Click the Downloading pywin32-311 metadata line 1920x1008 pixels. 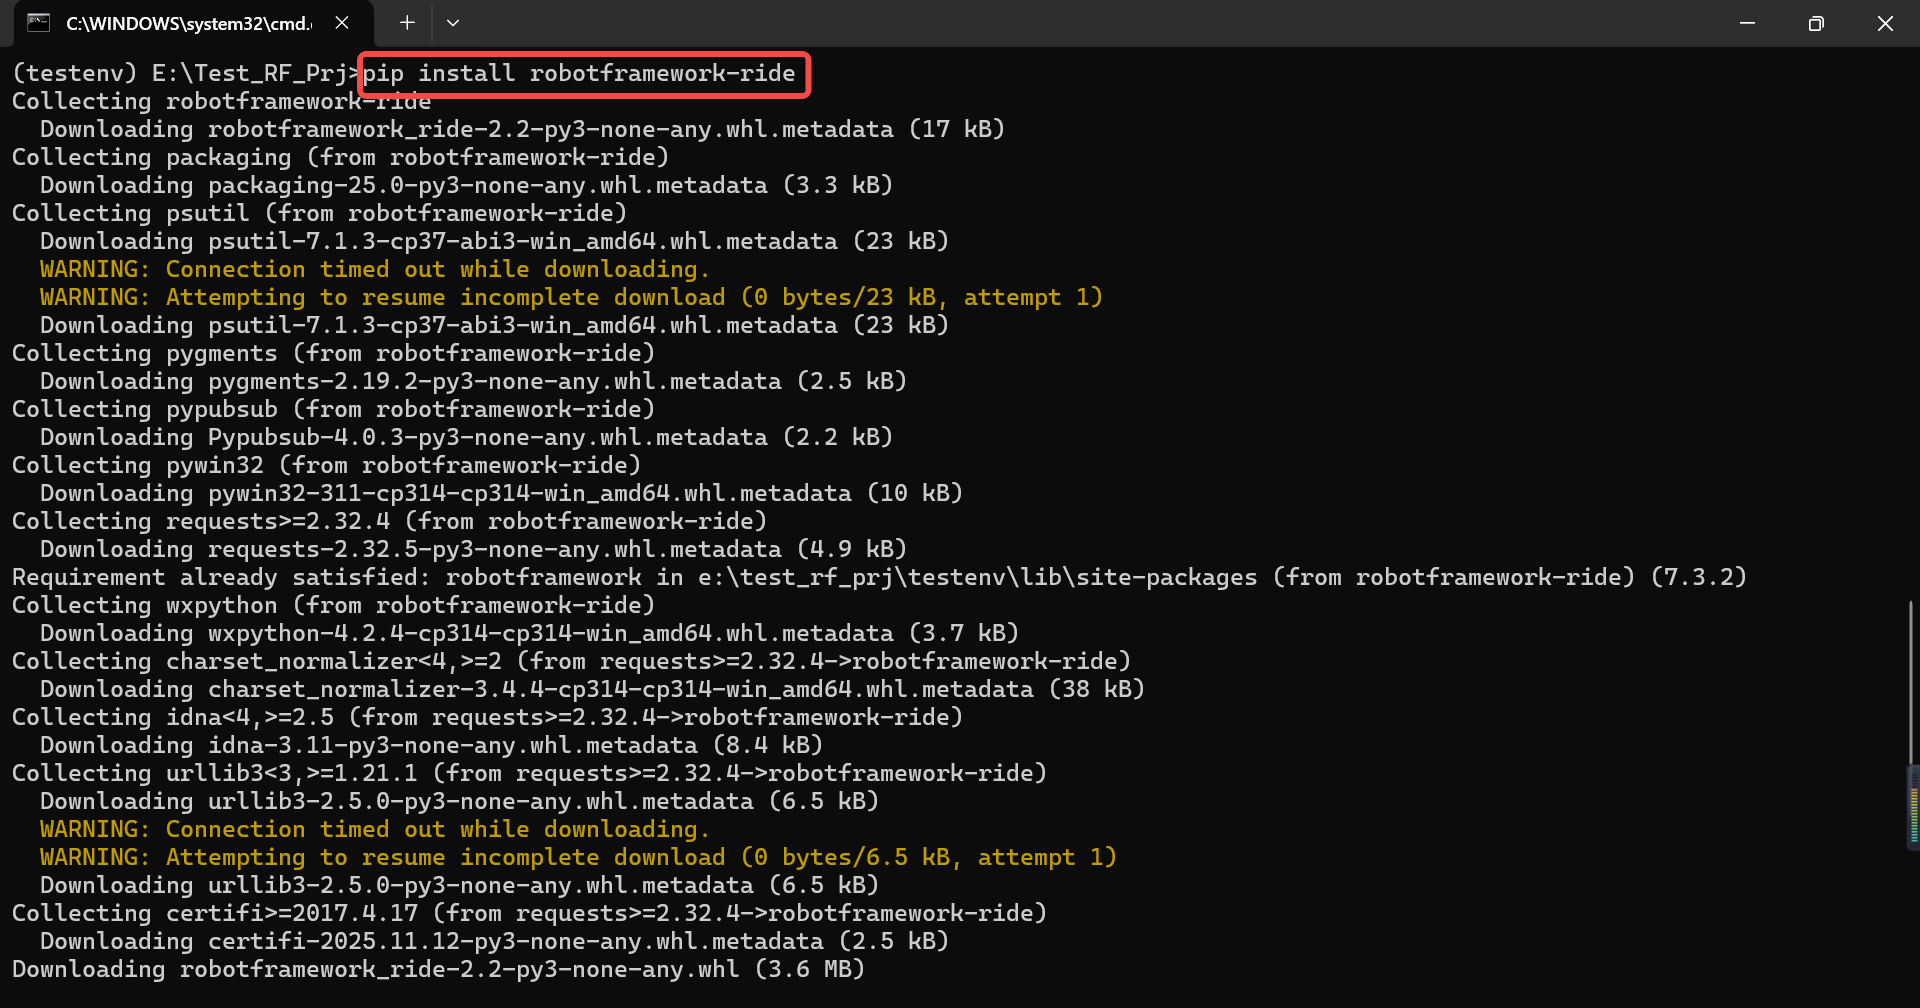coord(501,493)
